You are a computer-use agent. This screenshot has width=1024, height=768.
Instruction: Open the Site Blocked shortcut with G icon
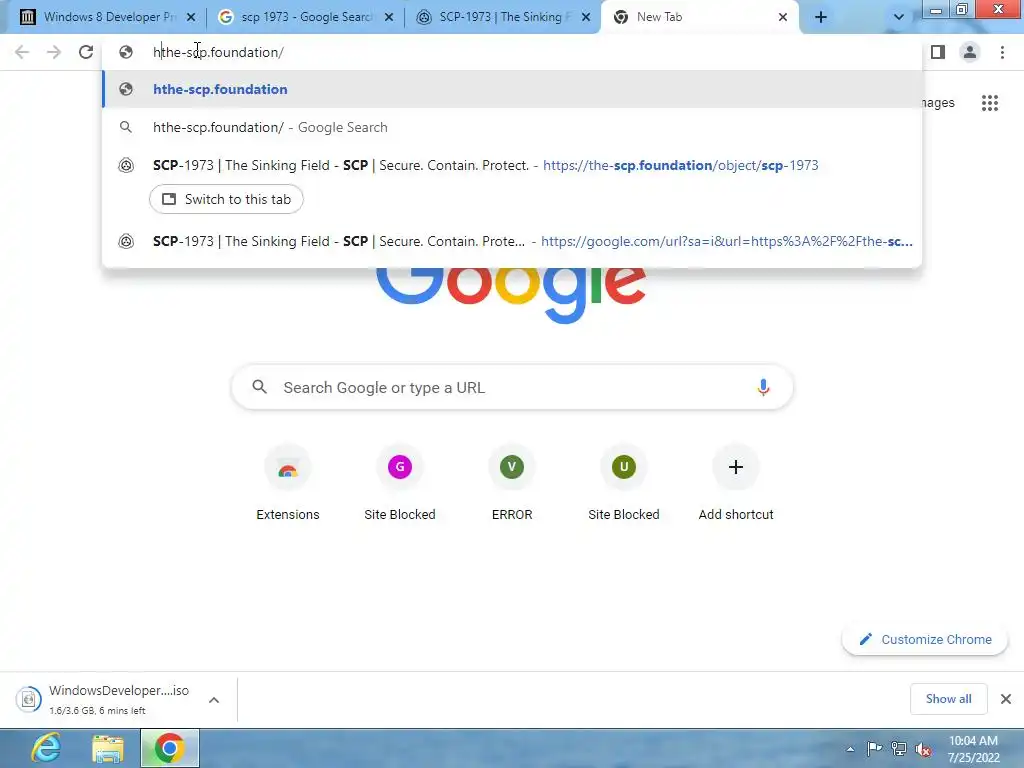pyautogui.click(x=400, y=483)
